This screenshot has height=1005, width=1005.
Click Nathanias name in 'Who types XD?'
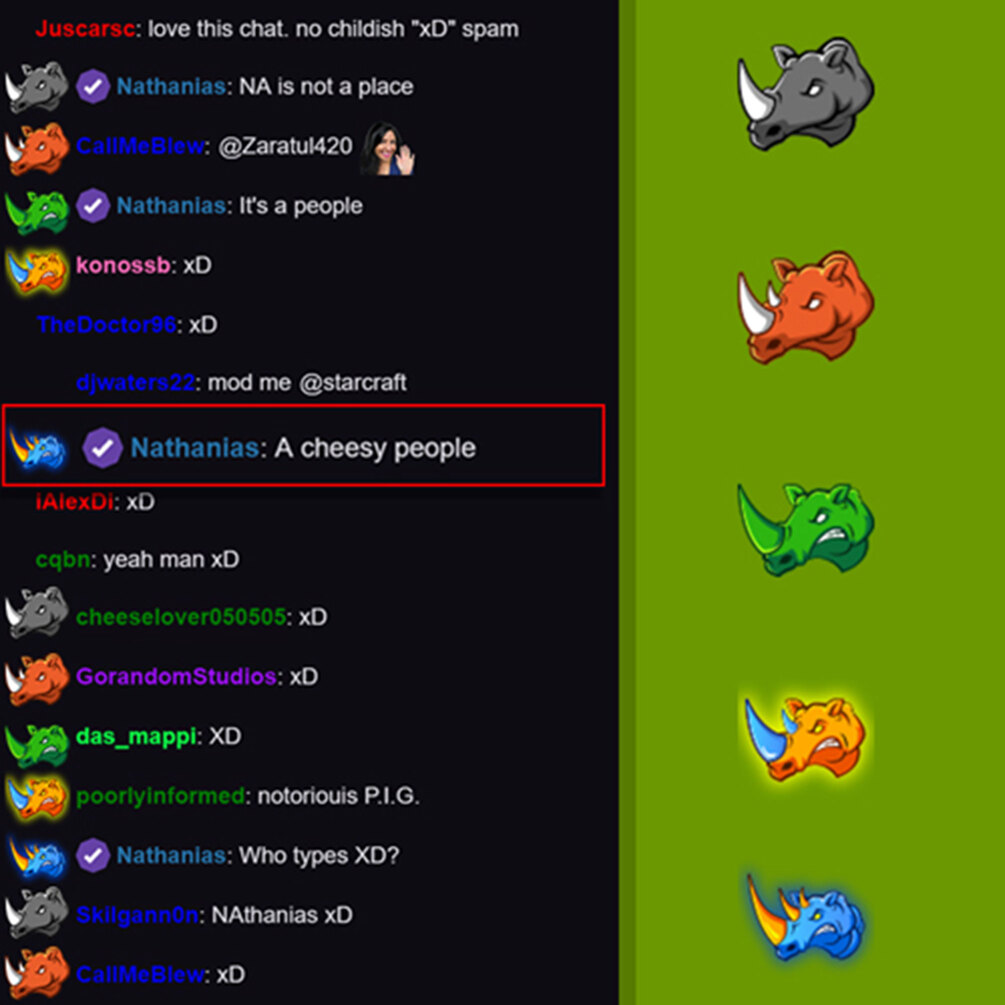171,855
